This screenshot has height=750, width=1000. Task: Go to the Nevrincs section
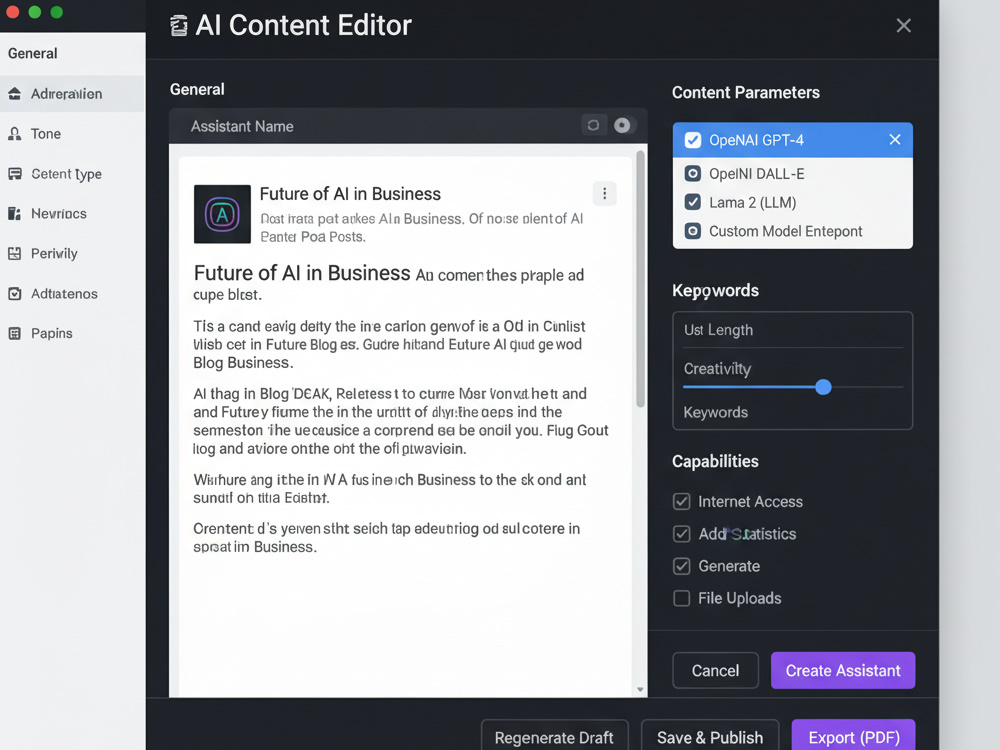[73, 214]
